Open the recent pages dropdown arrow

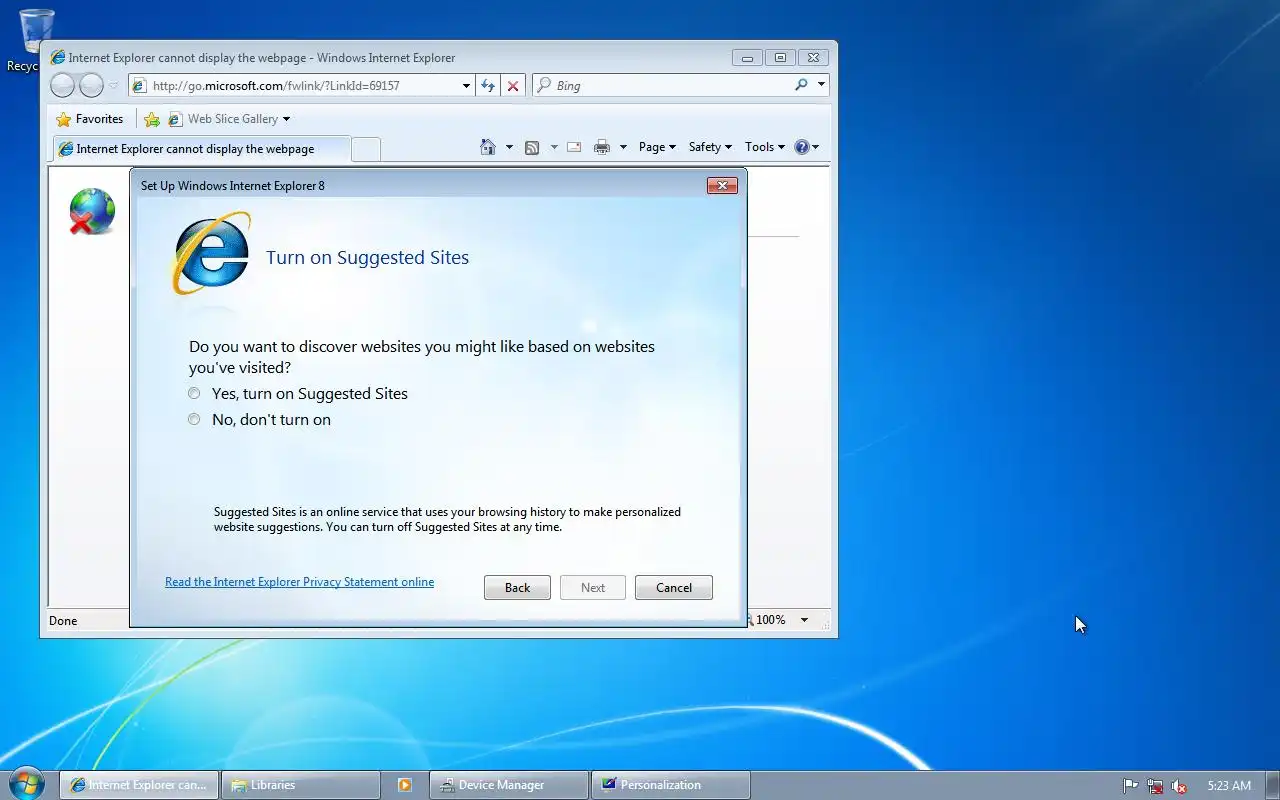[x=113, y=86]
